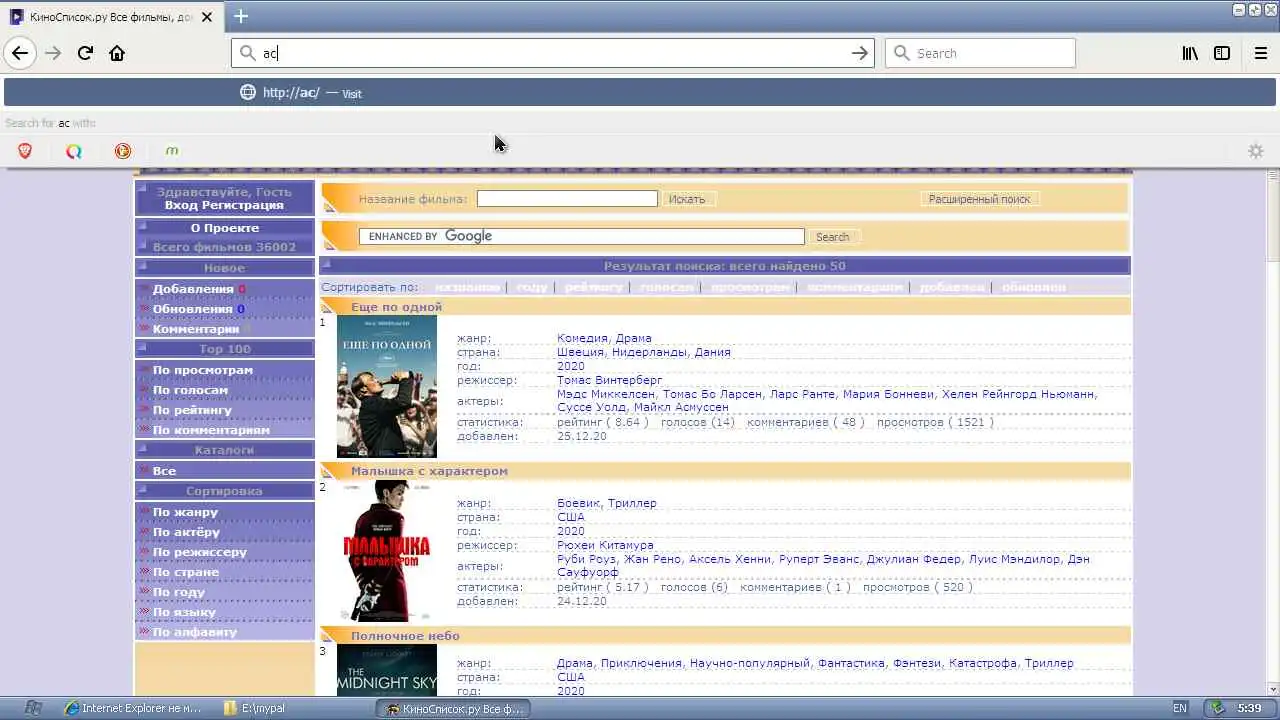This screenshot has width=1280, height=720.
Task: Open director Рюхеи Китамура link
Action: pyautogui.click(x=606, y=545)
